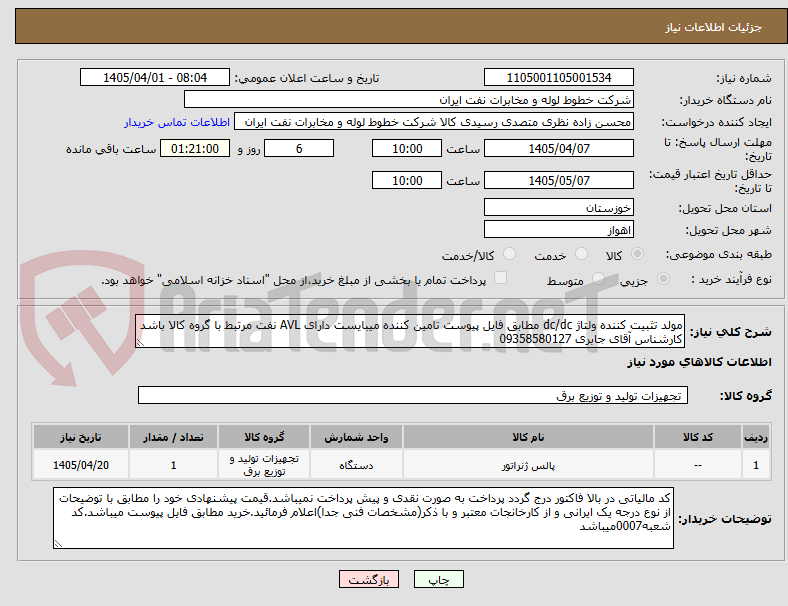The height and width of the screenshot is (606, 788).
Task: Click the نوع فرآیند خرید label
Action: (x=731, y=279)
